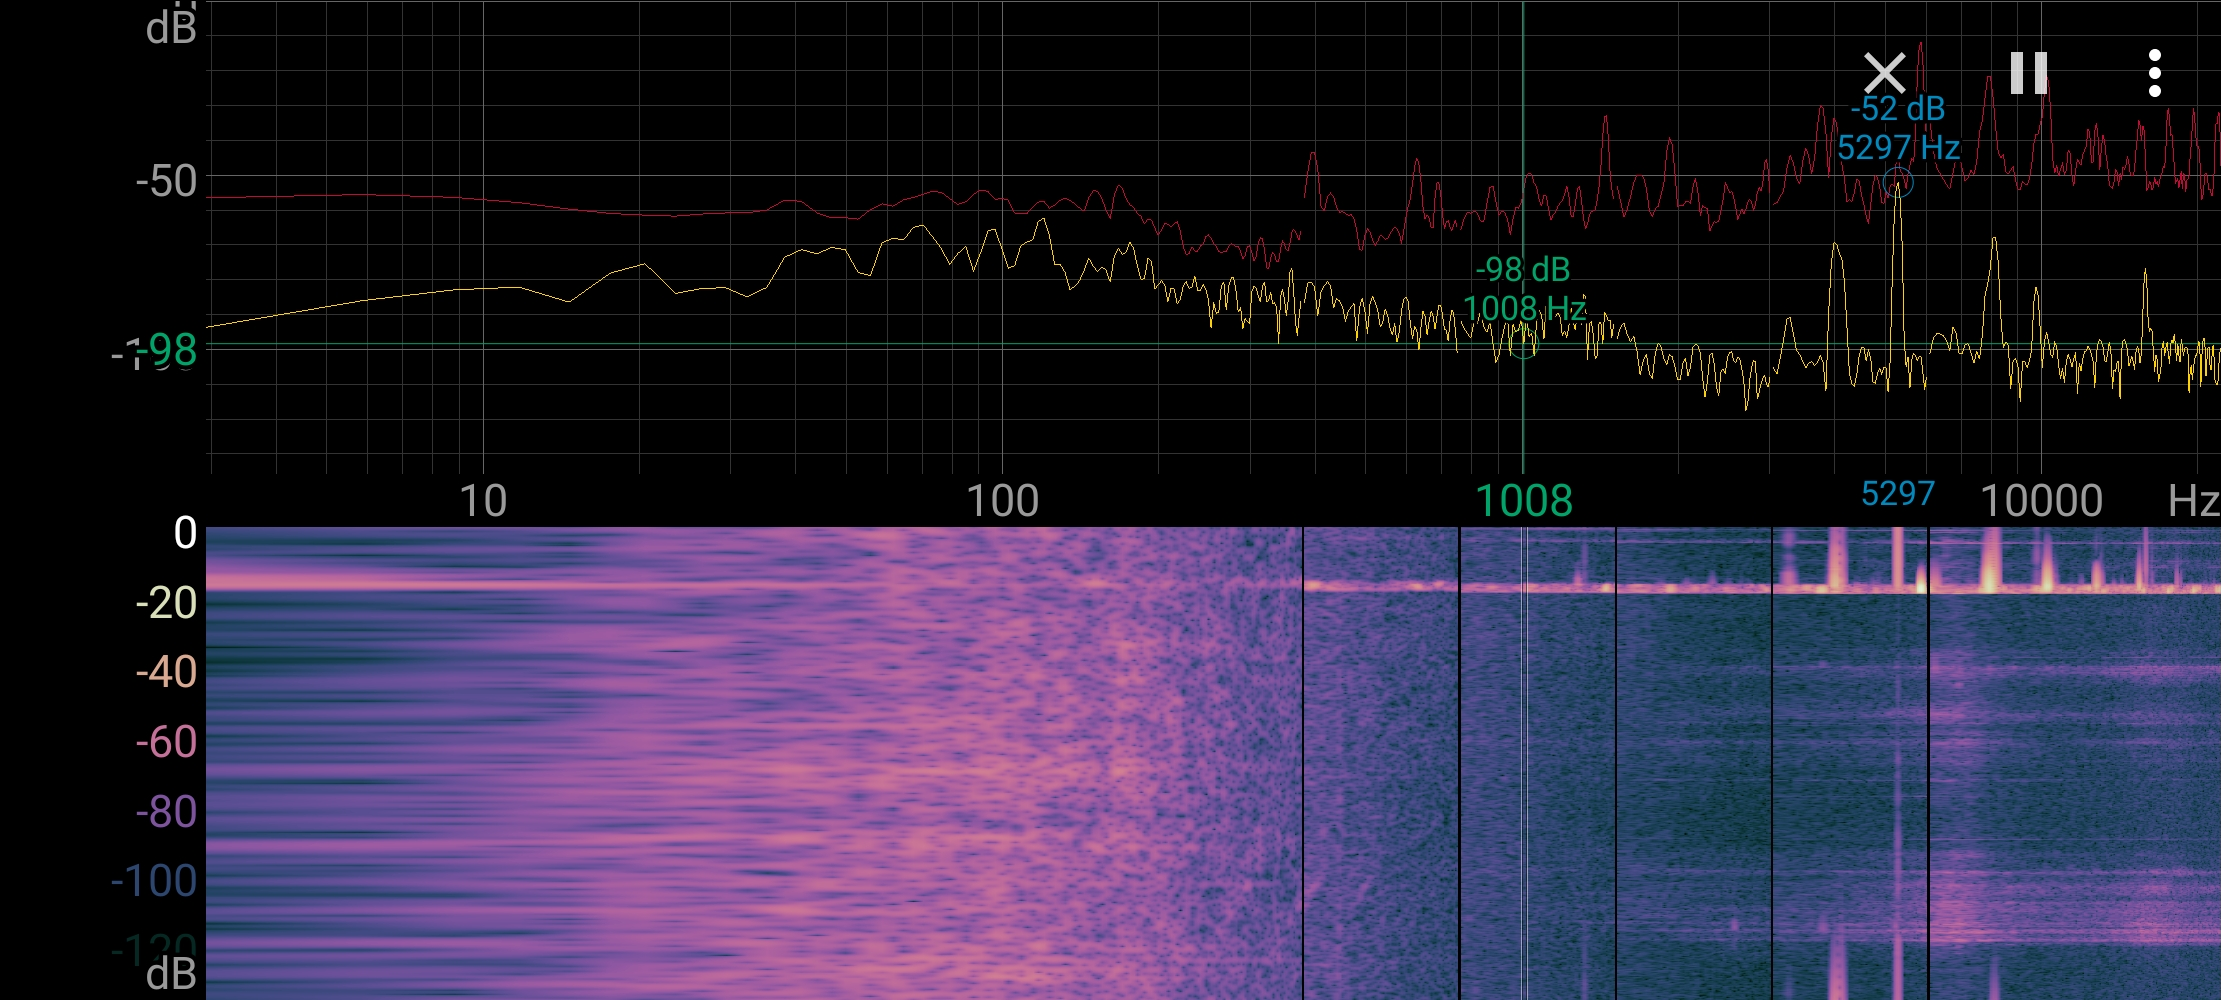Pause the live spectrum analysis
2221x1000 pixels.
click(x=2029, y=73)
